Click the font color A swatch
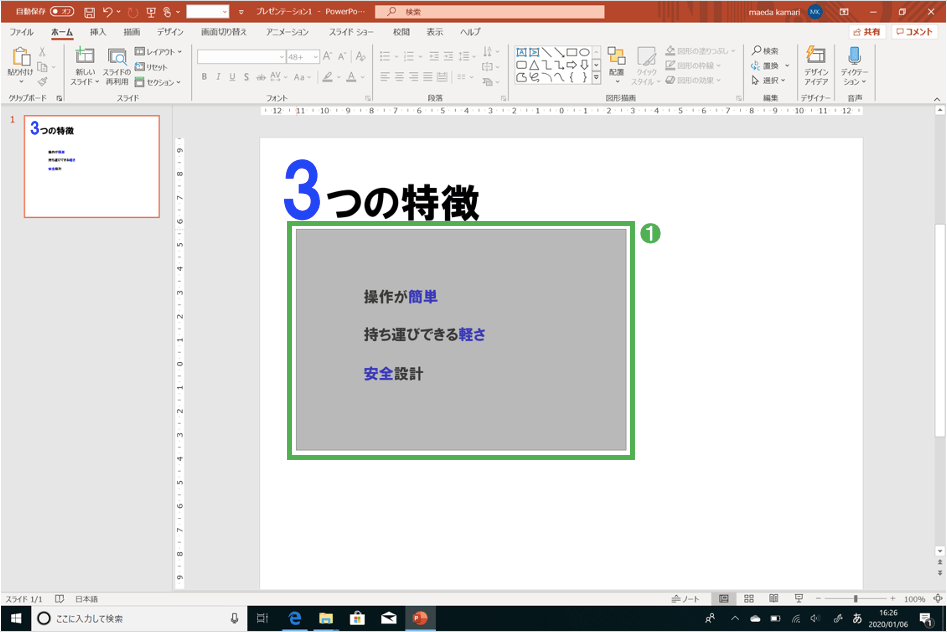This screenshot has width=947, height=632. tap(351, 77)
